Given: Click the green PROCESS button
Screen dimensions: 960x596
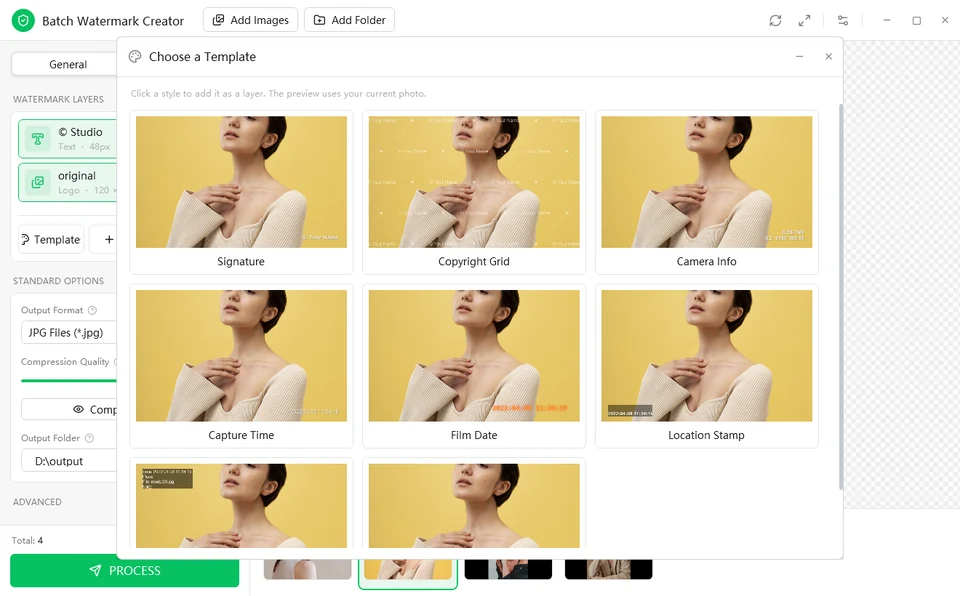Looking at the screenshot, I should (124, 570).
